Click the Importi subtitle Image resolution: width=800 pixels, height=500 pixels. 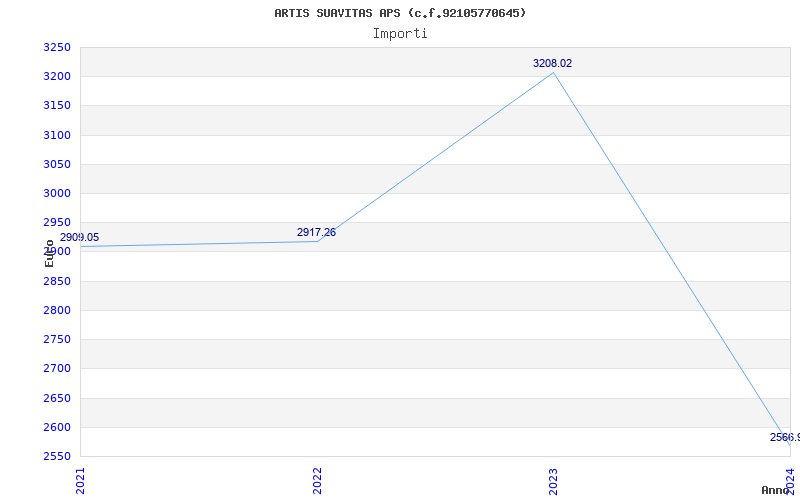[x=400, y=34]
